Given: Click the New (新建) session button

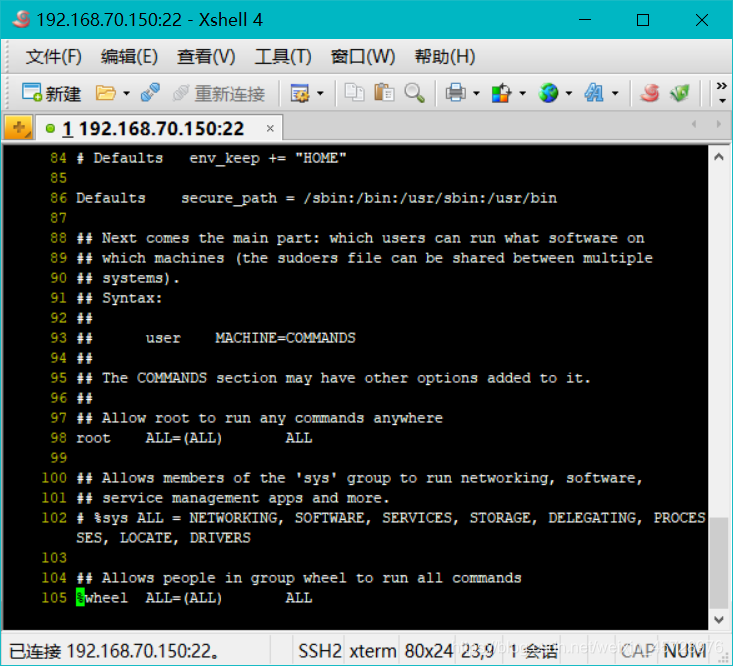Looking at the screenshot, I should pyautogui.click(x=51, y=93).
